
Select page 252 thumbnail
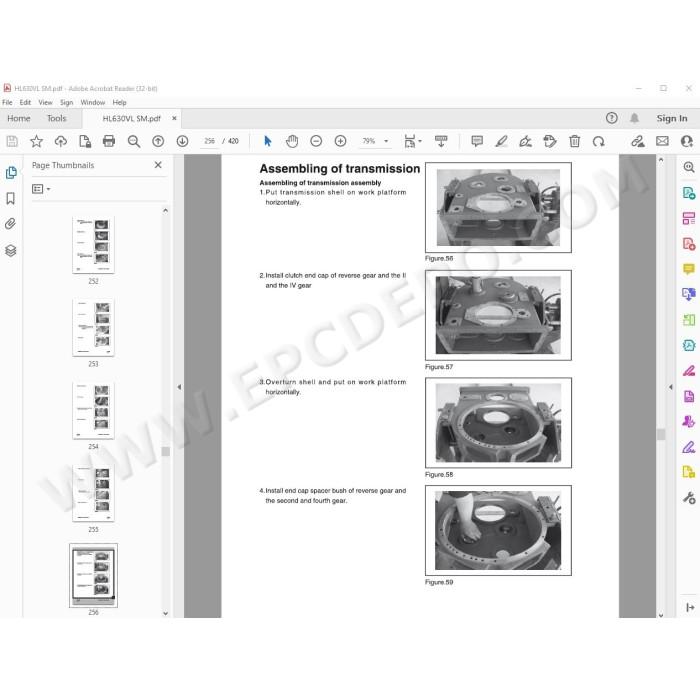(93, 245)
